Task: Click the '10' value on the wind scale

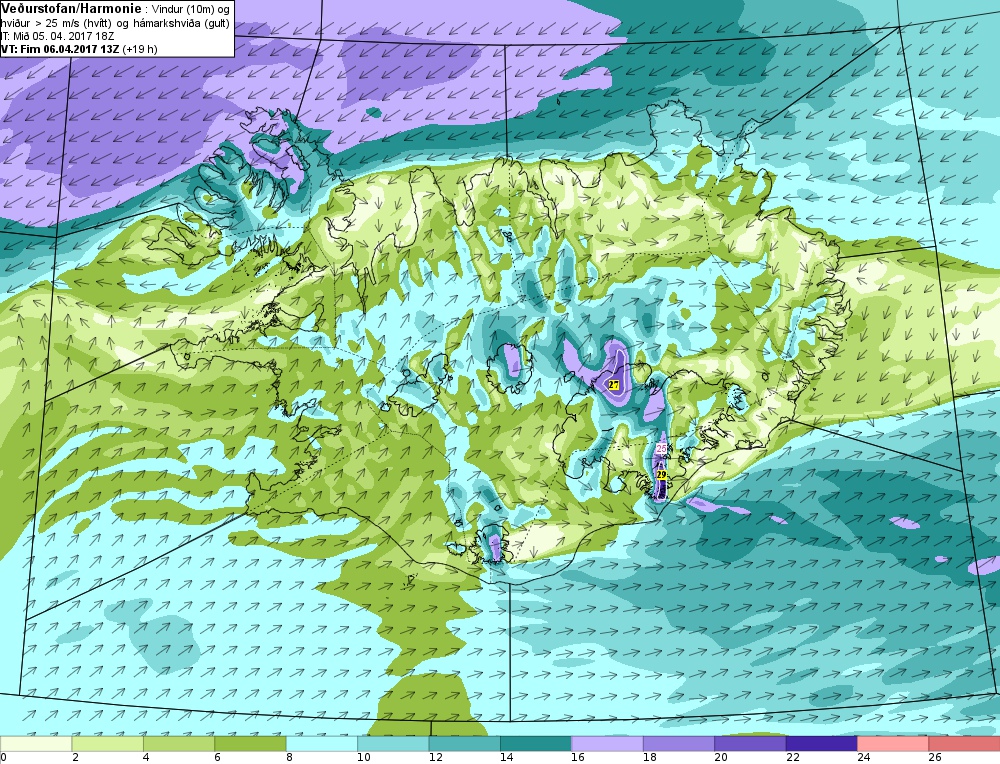Action: (363, 758)
